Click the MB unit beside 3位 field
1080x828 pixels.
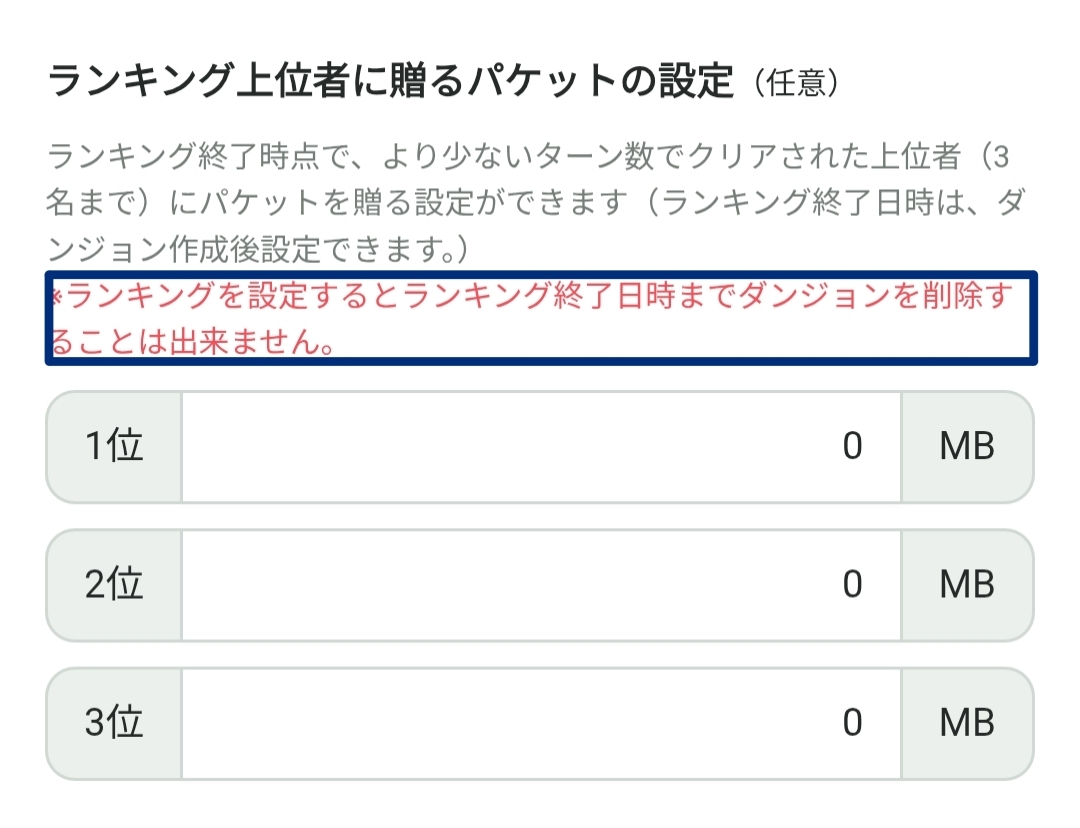(966, 722)
